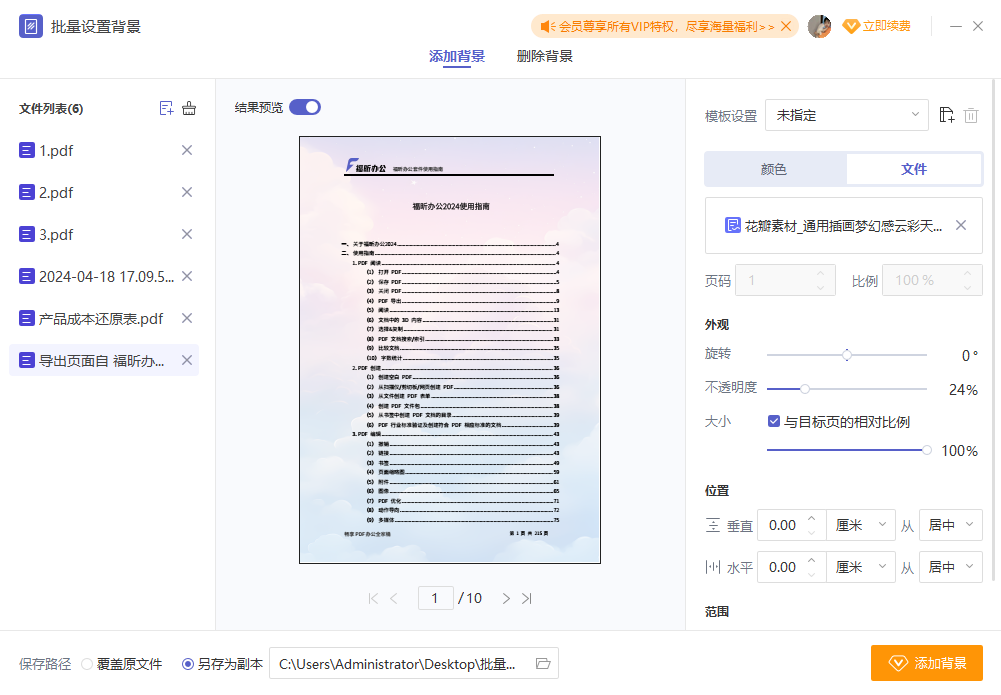Open the VIP privileges banner link
Viewport: 1001px width, 695px height.
666,26
